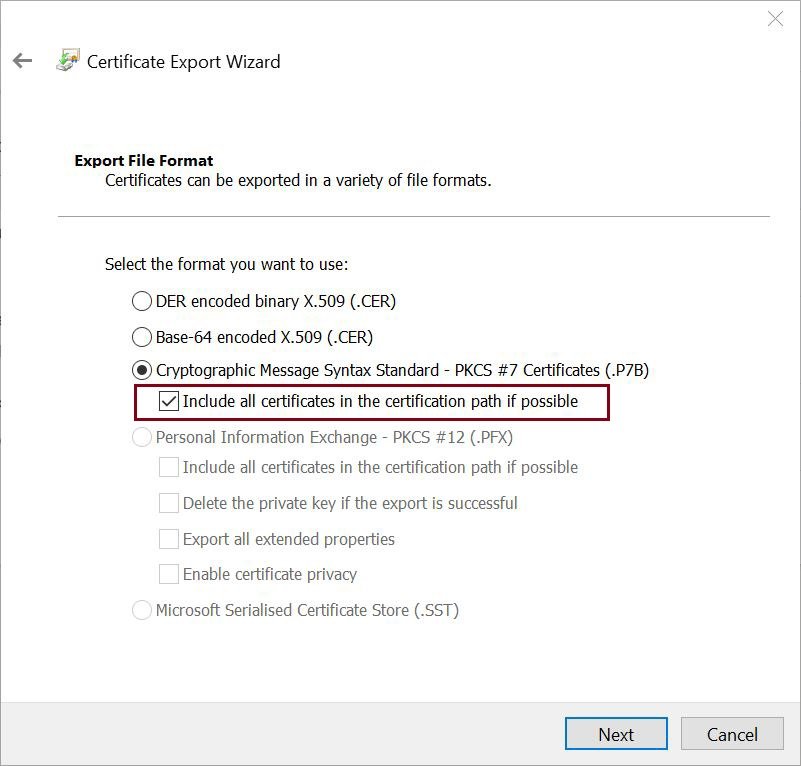The image size is (801, 766).
Task: Check export all extended properties
Action: coord(169,538)
